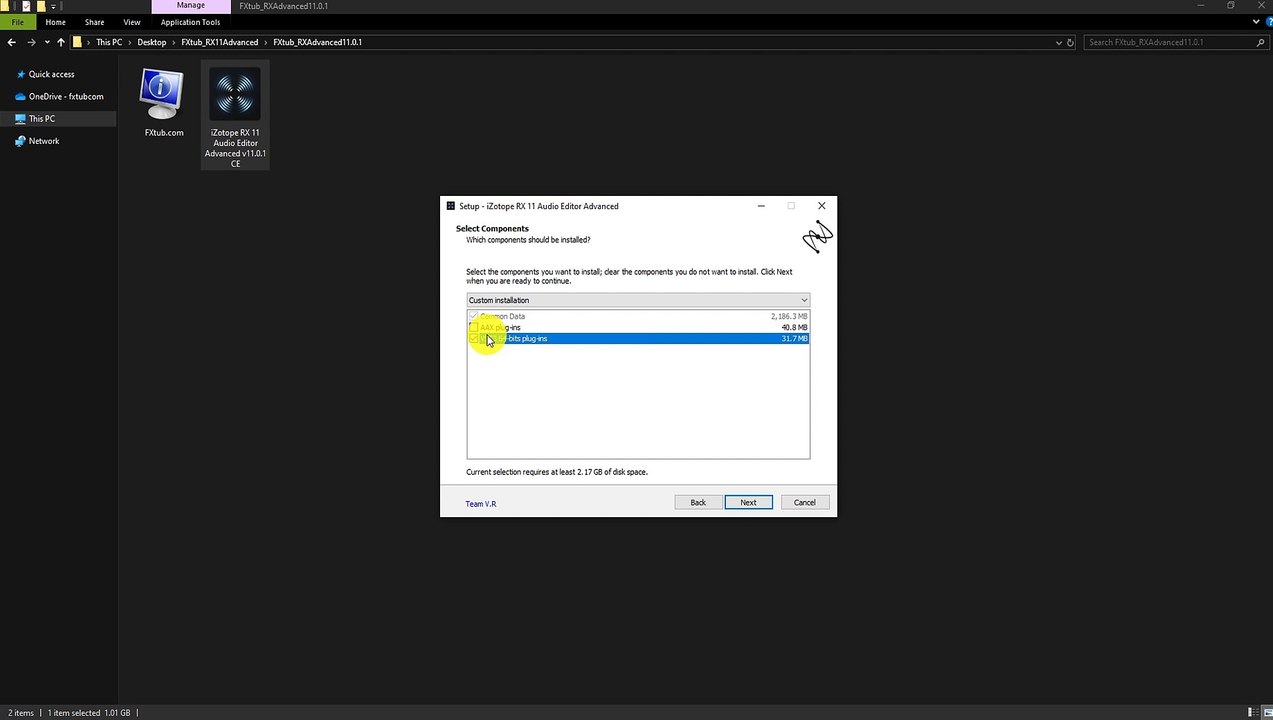The width and height of the screenshot is (1273, 720).
Task: Select the 40.8 MB size value
Action: 794,327
